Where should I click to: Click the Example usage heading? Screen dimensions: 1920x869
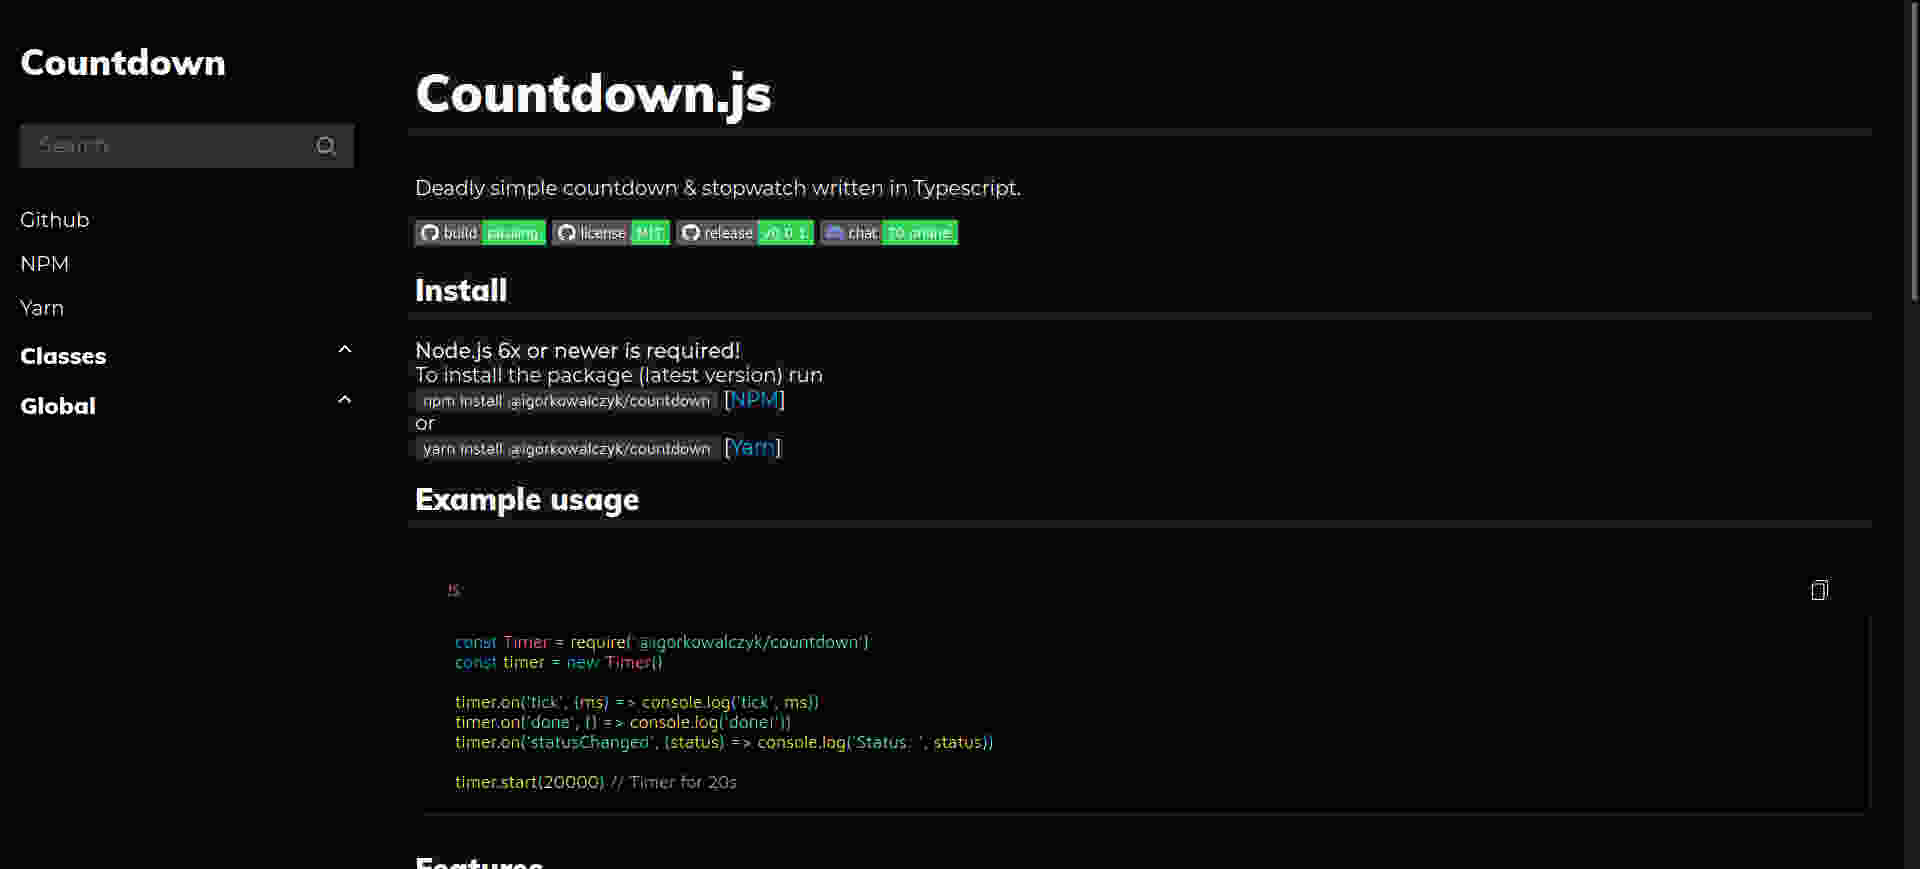click(x=527, y=500)
